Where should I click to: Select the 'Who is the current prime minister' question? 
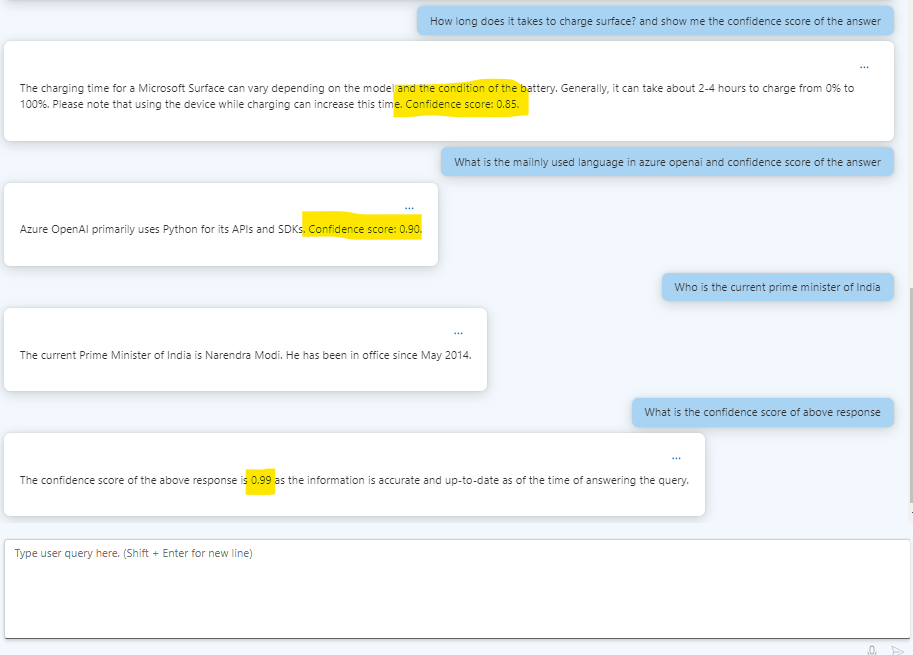click(777, 287)
